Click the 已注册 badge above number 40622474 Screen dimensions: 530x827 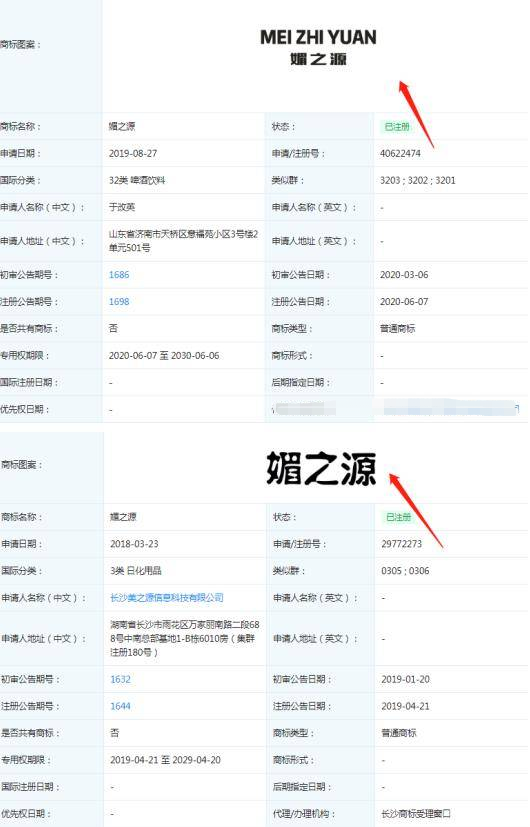(397, 127)
